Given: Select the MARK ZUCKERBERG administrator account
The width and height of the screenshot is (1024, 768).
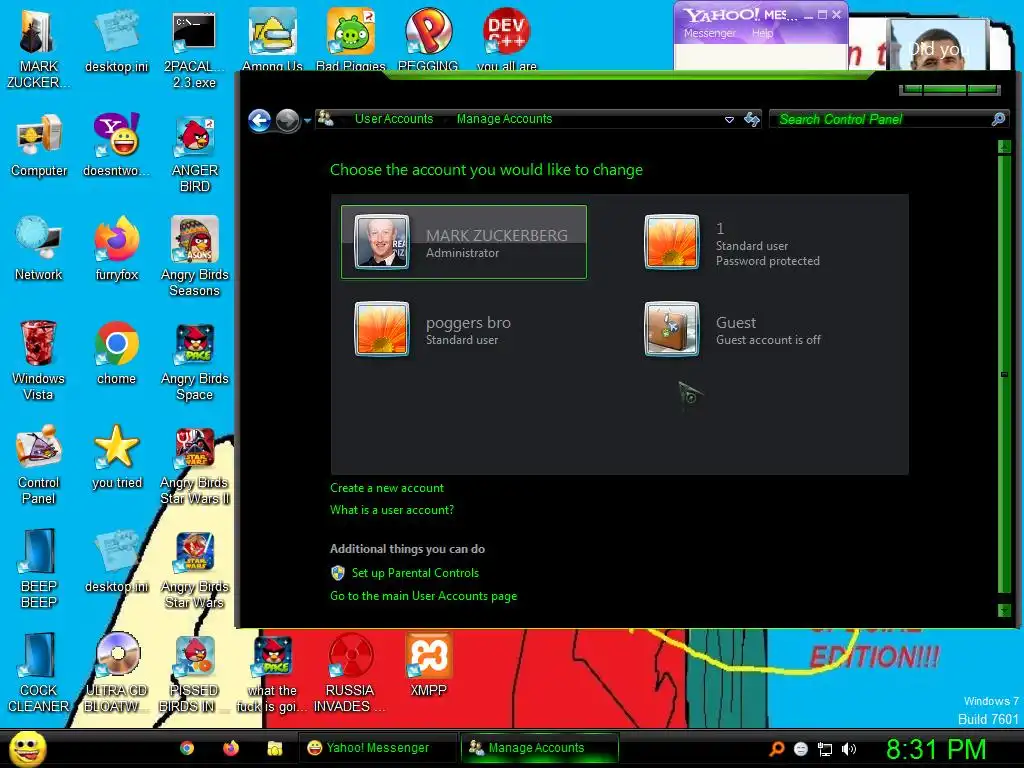Looking at the screenshot, I should 464,242.
